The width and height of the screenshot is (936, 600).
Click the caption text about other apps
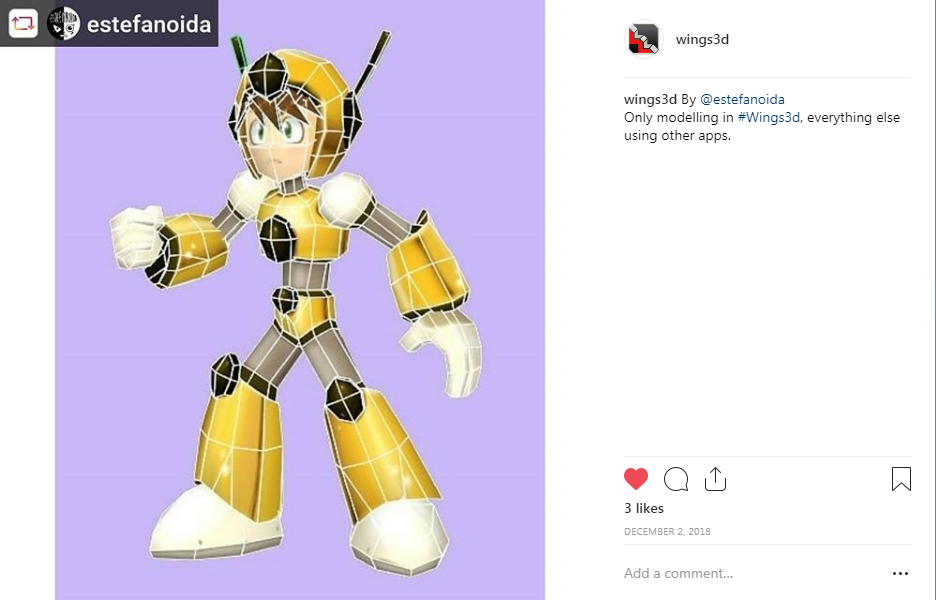coord(762,126)
